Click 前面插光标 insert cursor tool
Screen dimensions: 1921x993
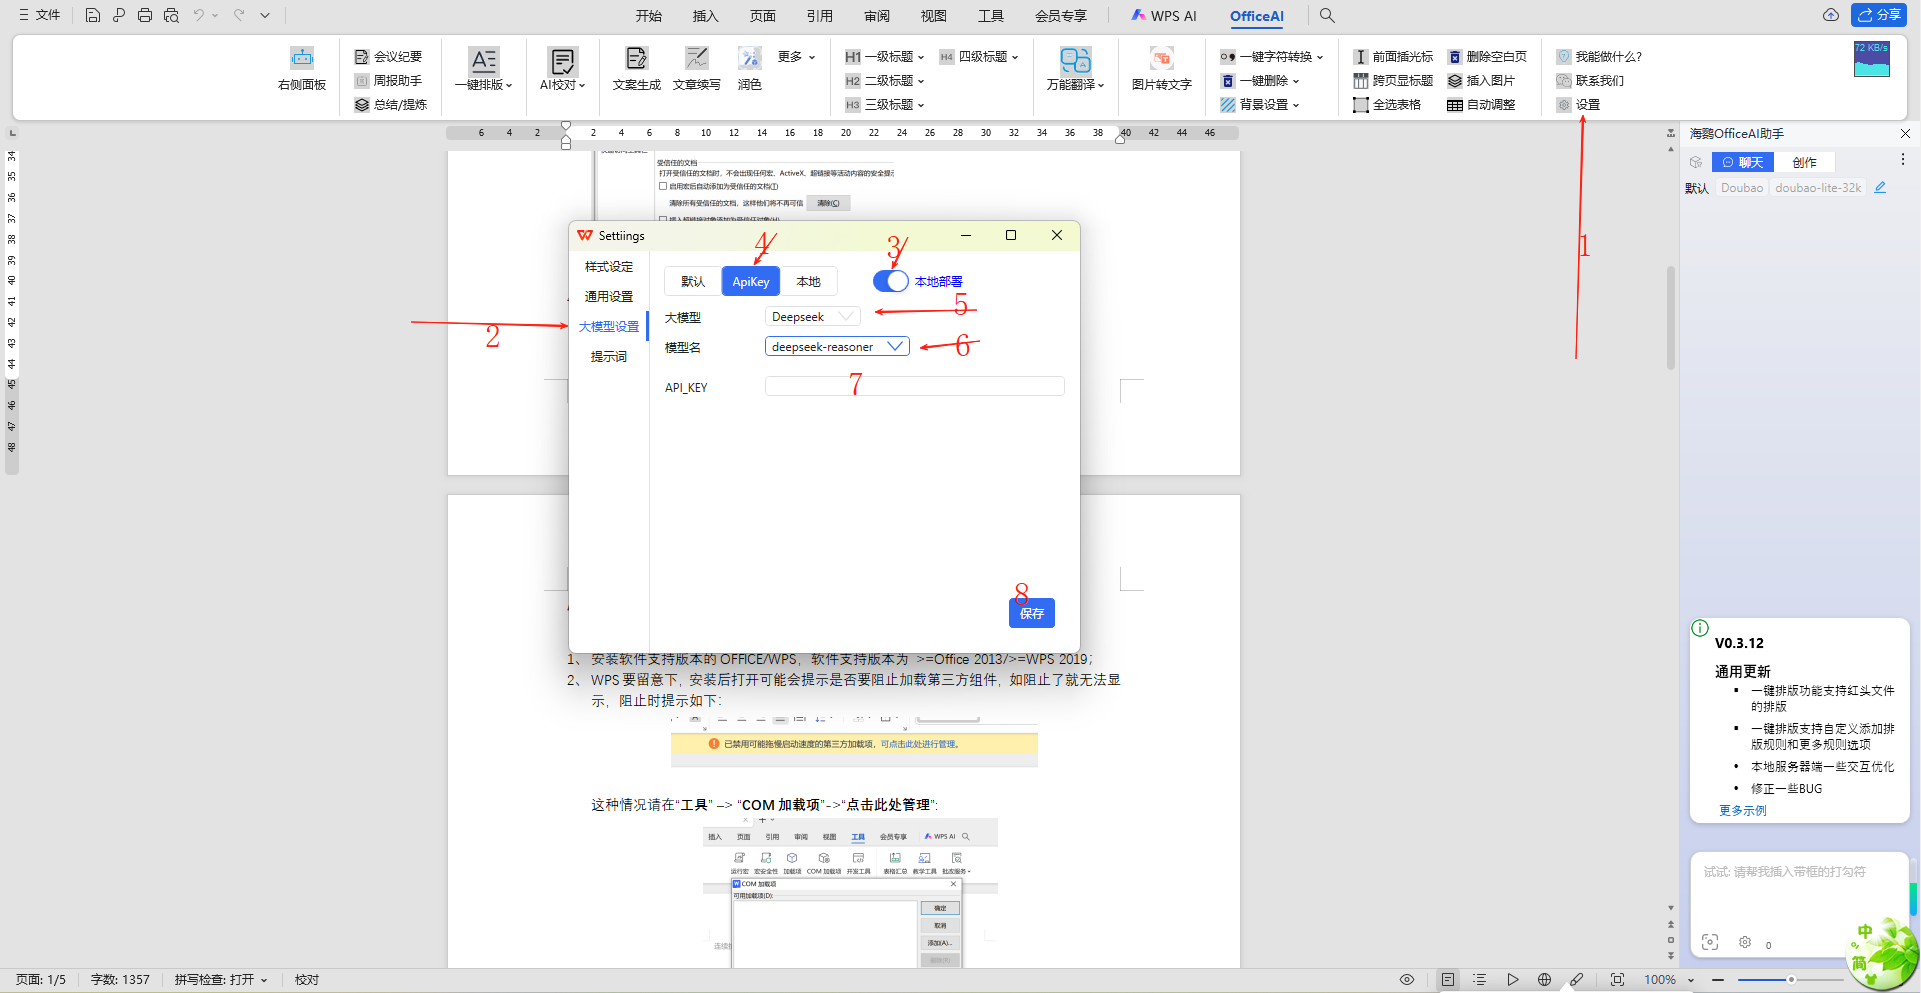[x=1393, y=57]
